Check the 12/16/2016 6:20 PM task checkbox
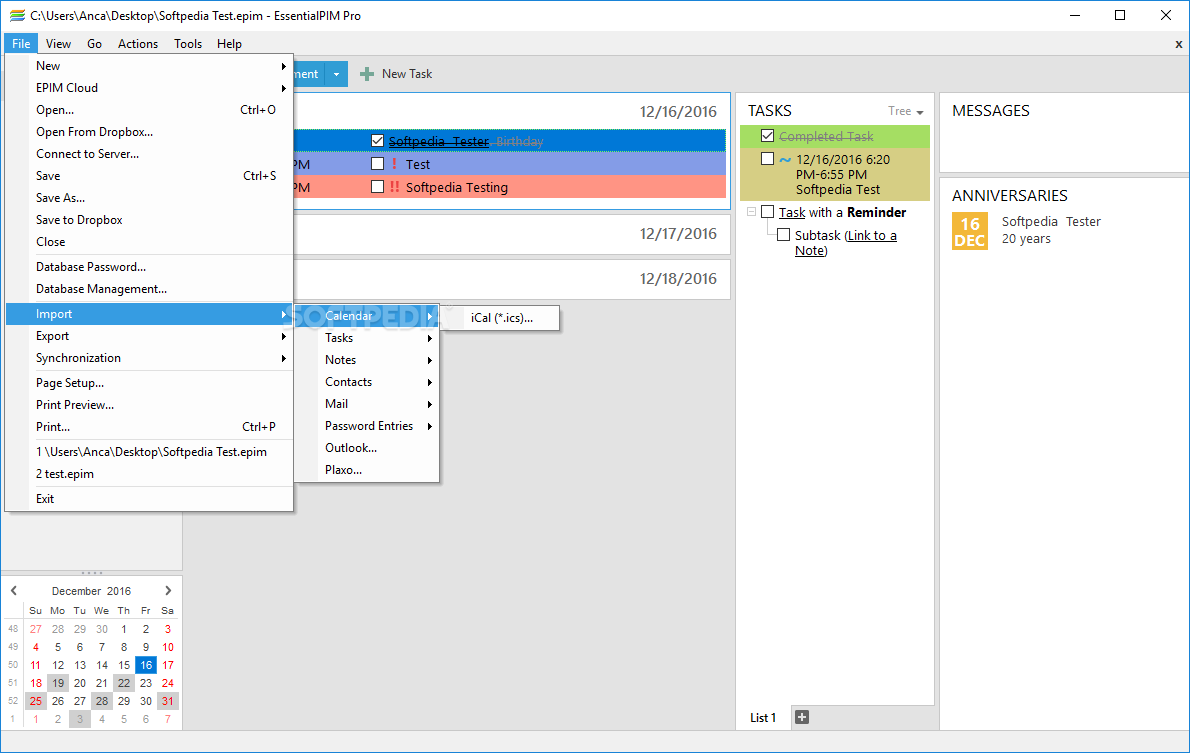 tap(767, 159)
